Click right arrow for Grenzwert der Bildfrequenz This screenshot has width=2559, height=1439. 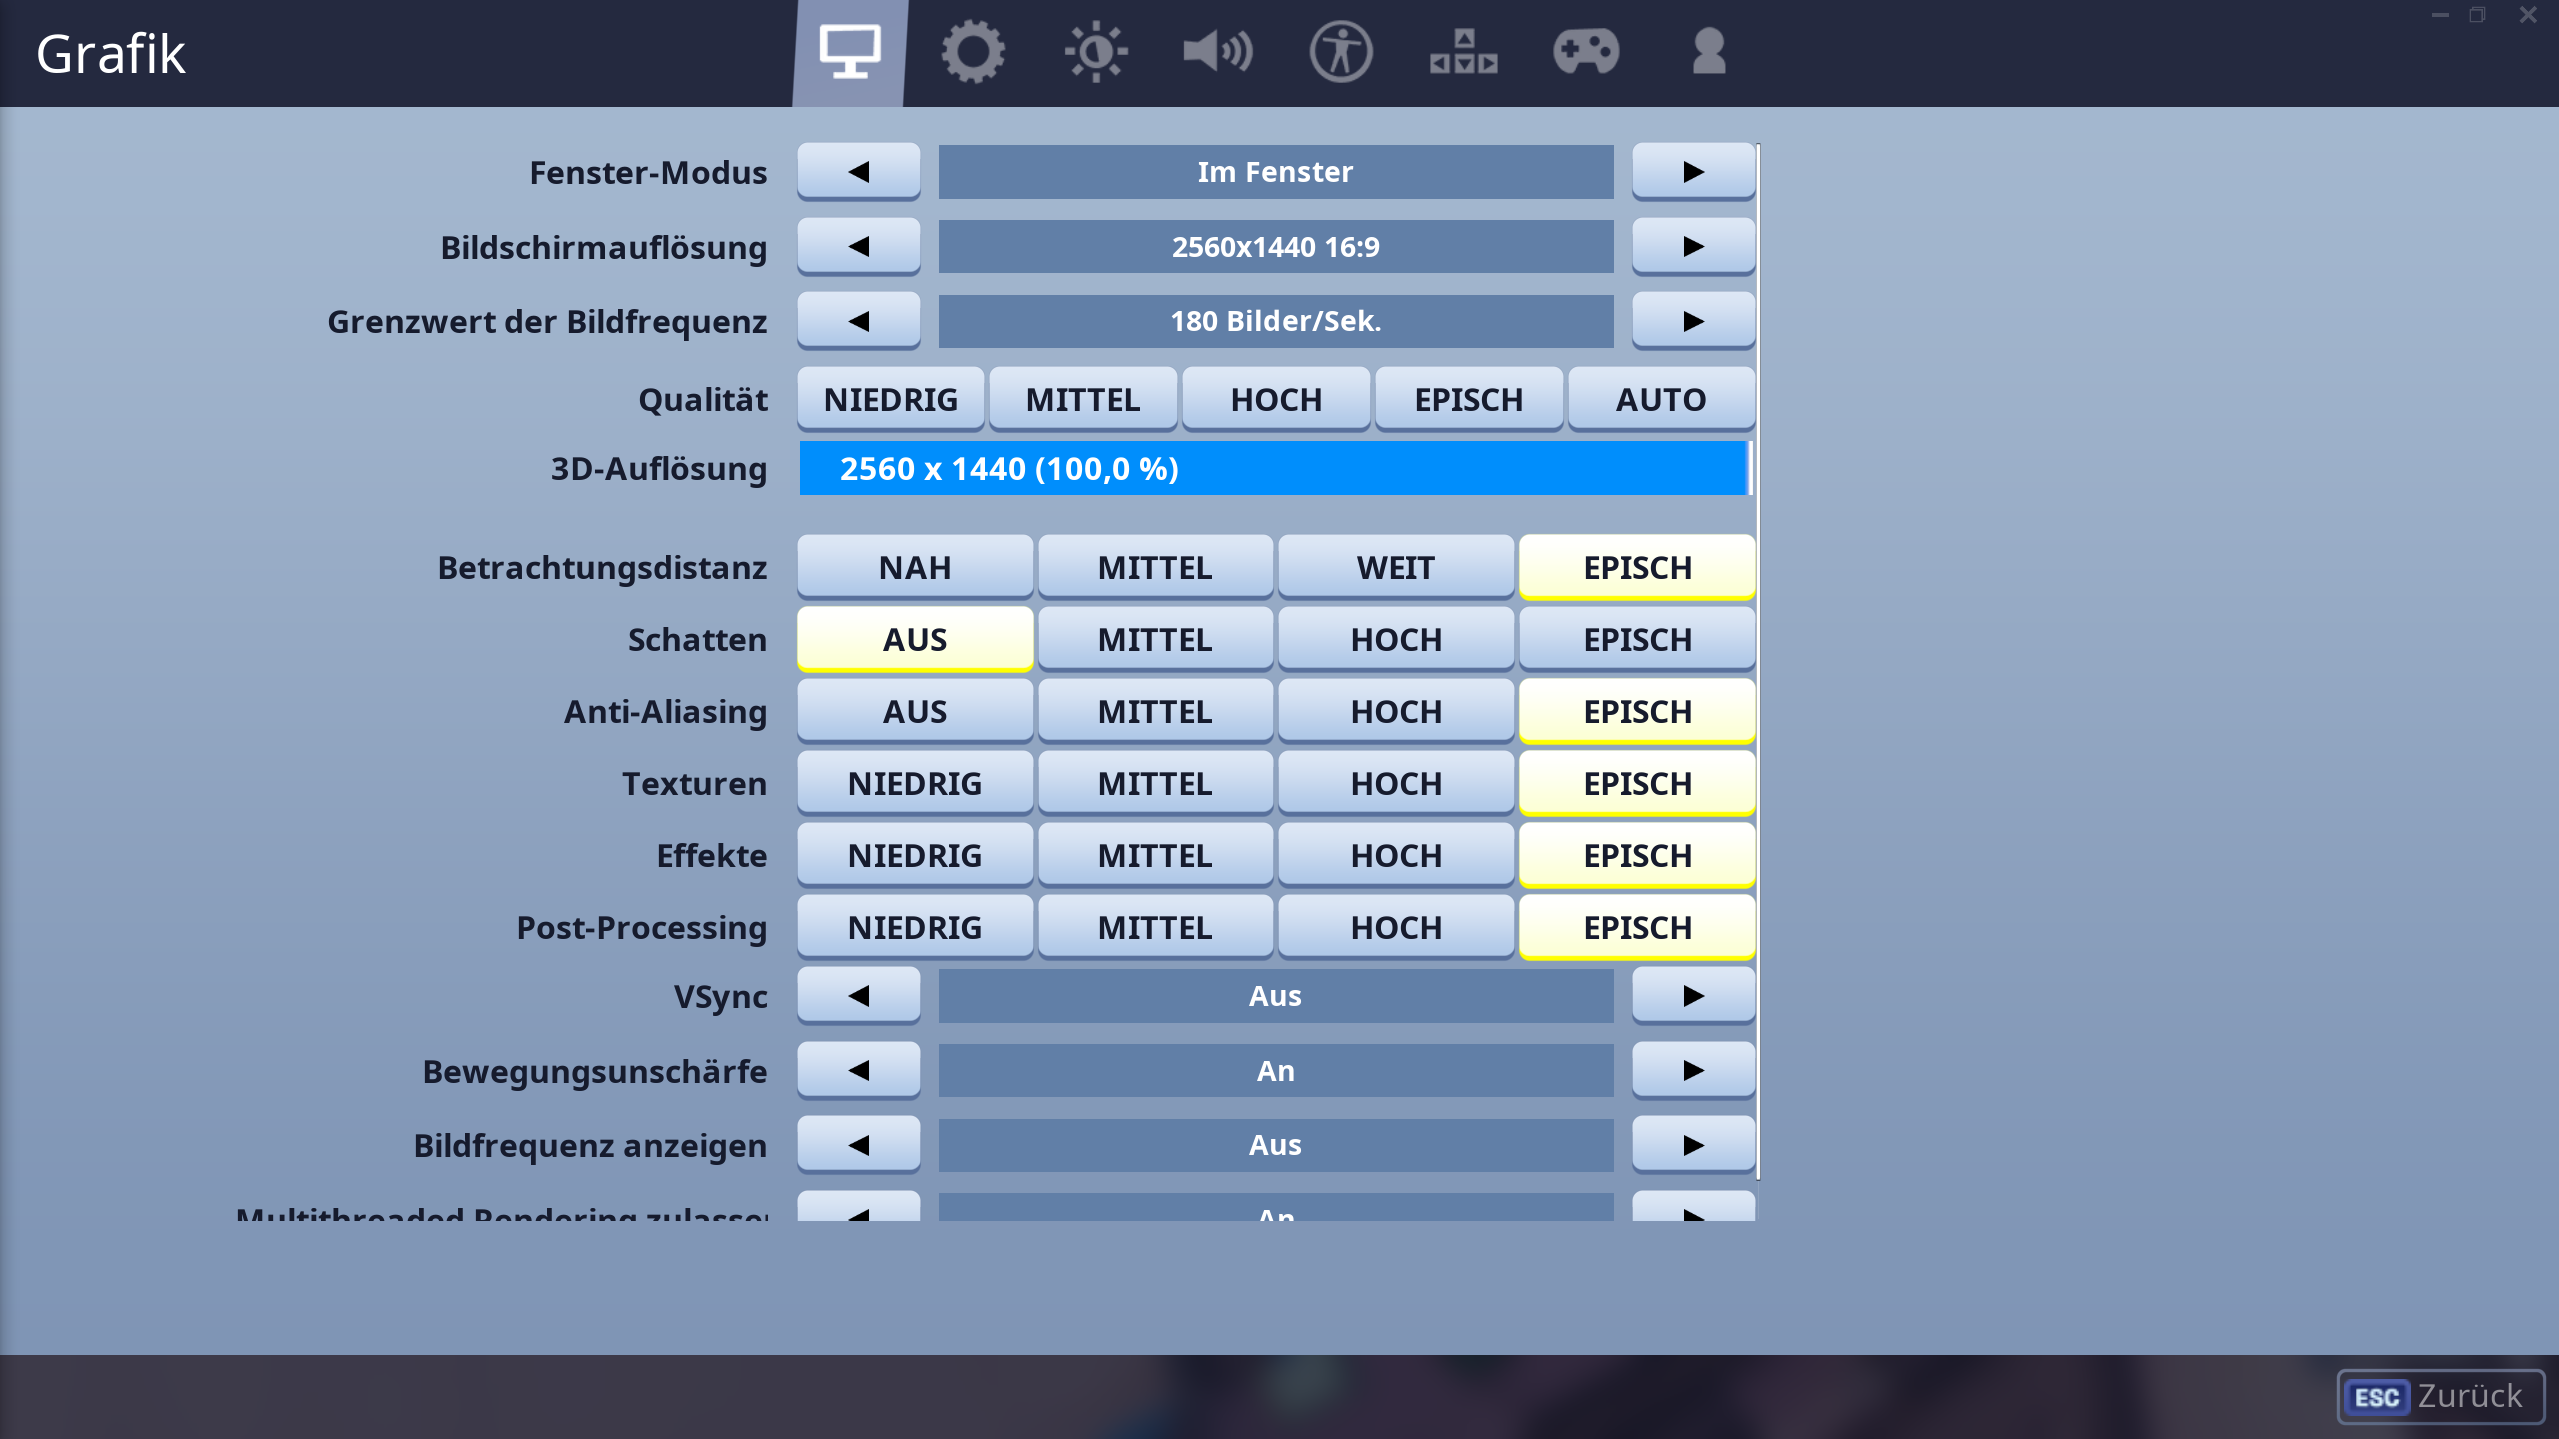coord(1693,322)
